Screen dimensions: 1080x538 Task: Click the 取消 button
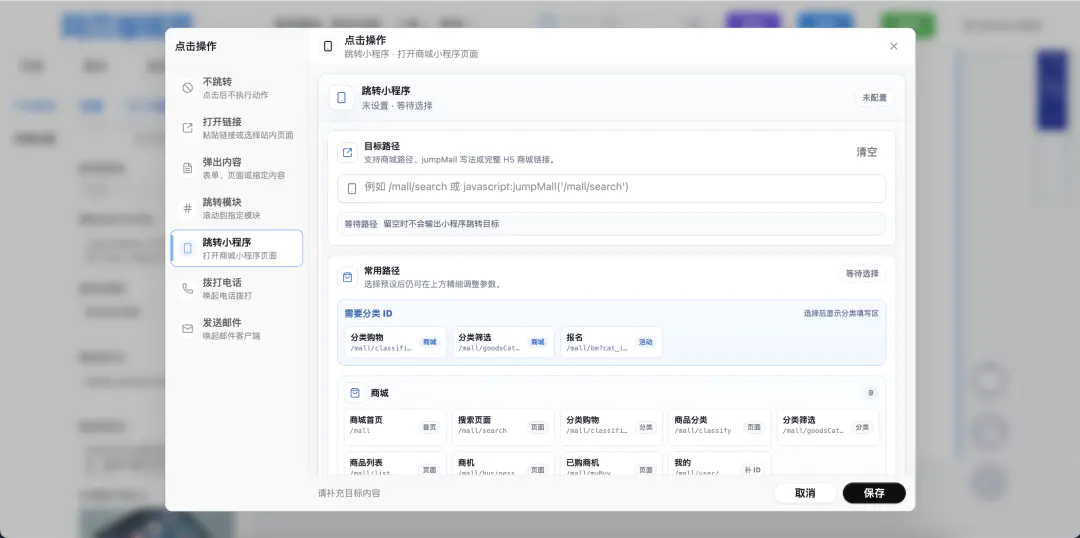pyautogui.click(x=805, y=493)
